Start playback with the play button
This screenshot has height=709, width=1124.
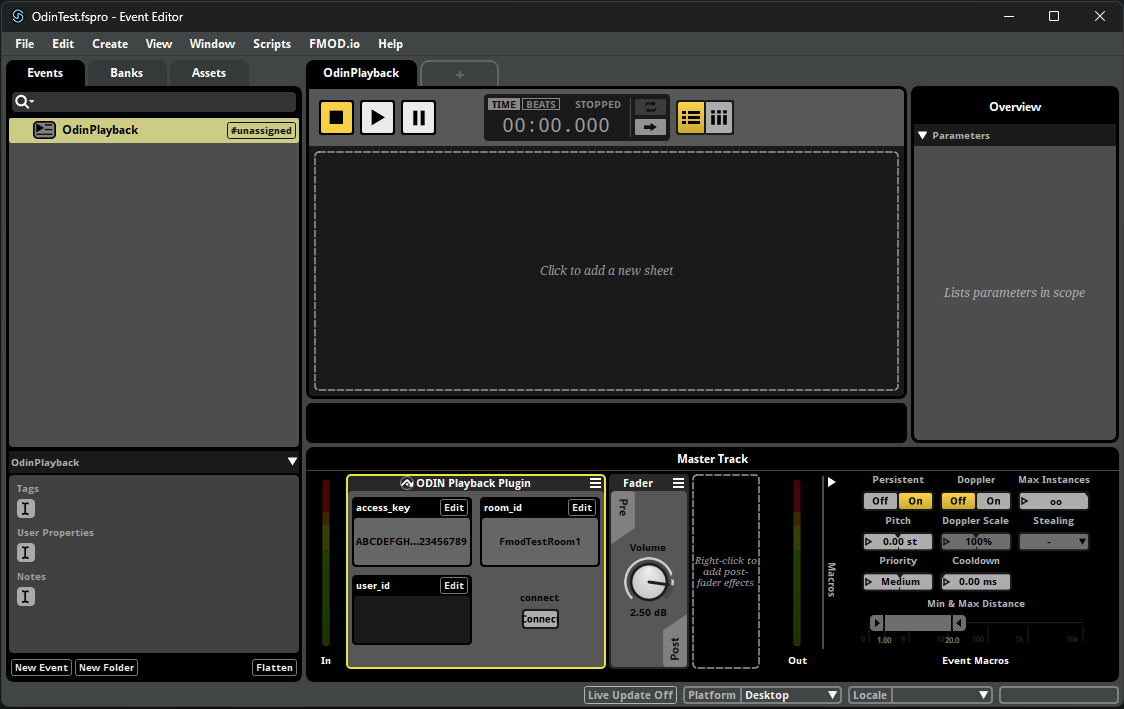click(378, 118)
